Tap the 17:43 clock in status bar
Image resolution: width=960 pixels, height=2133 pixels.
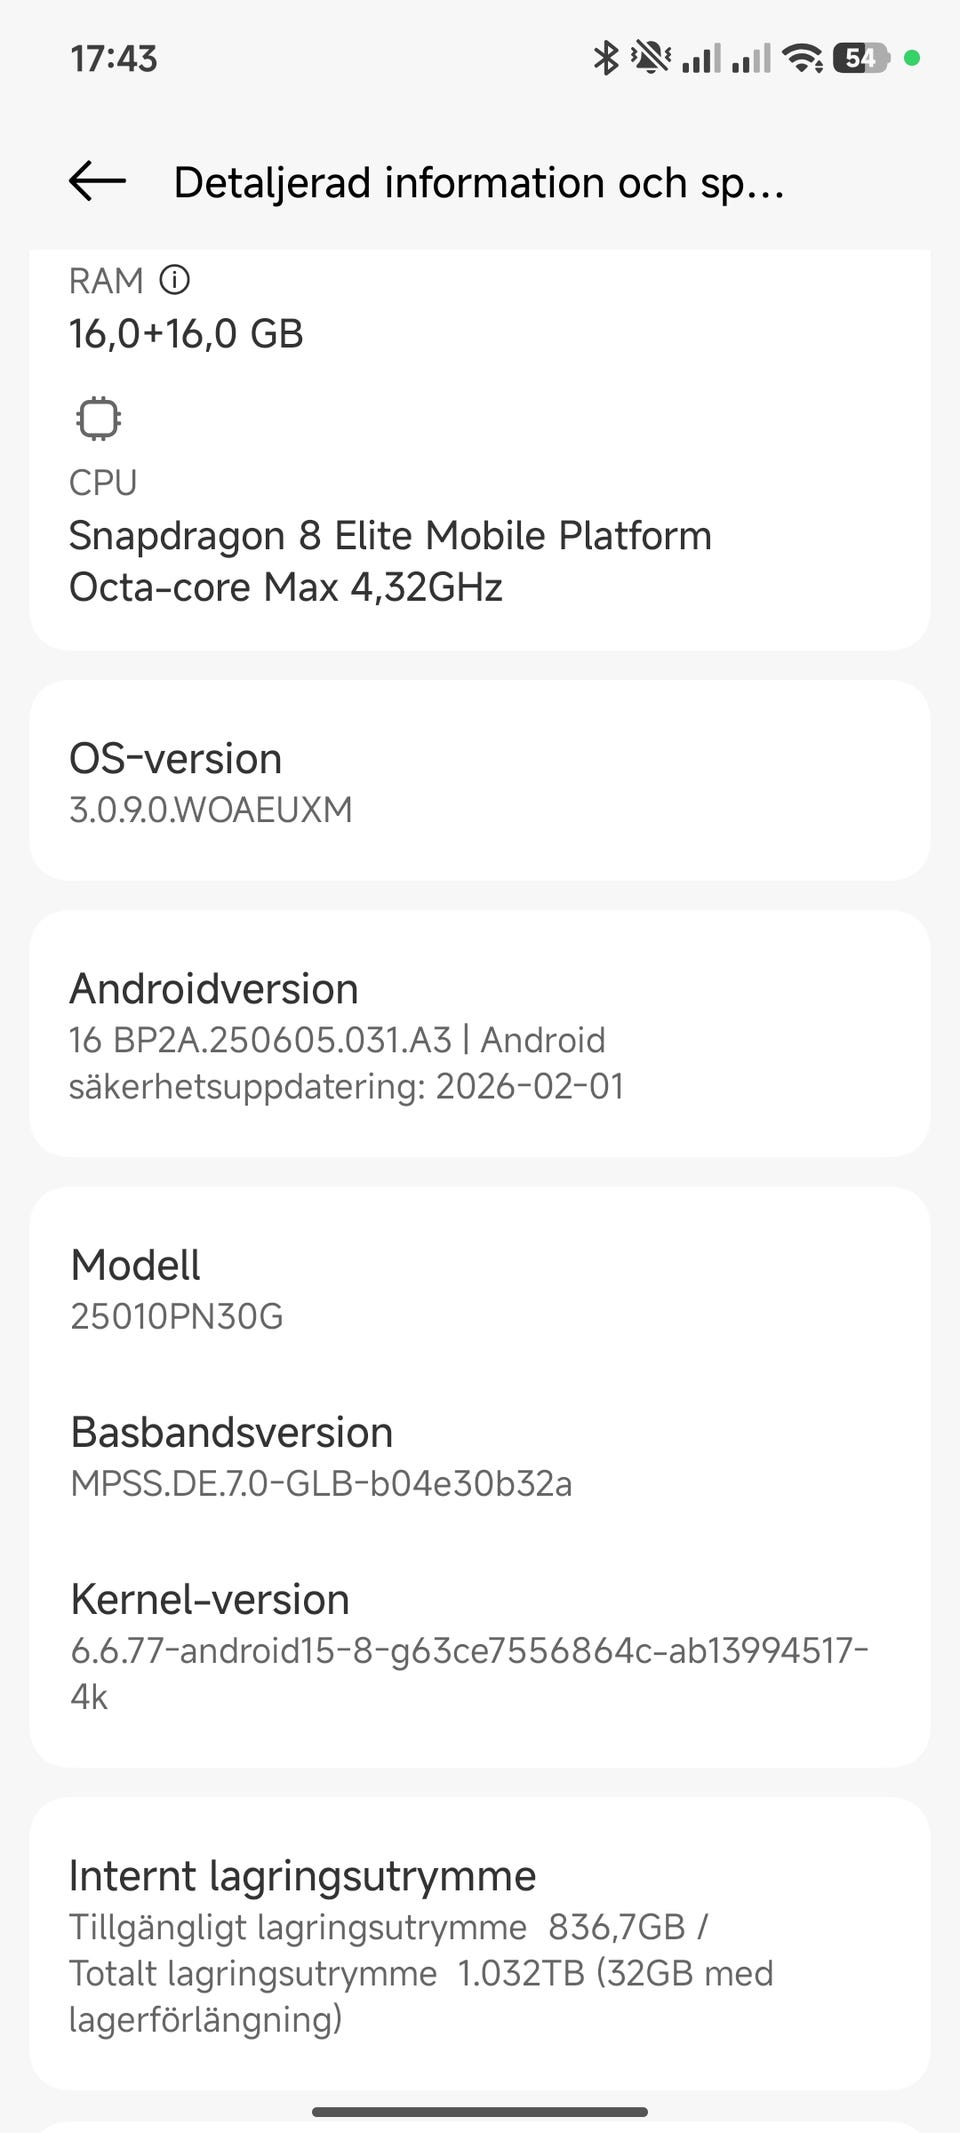(x=114, y=58)
